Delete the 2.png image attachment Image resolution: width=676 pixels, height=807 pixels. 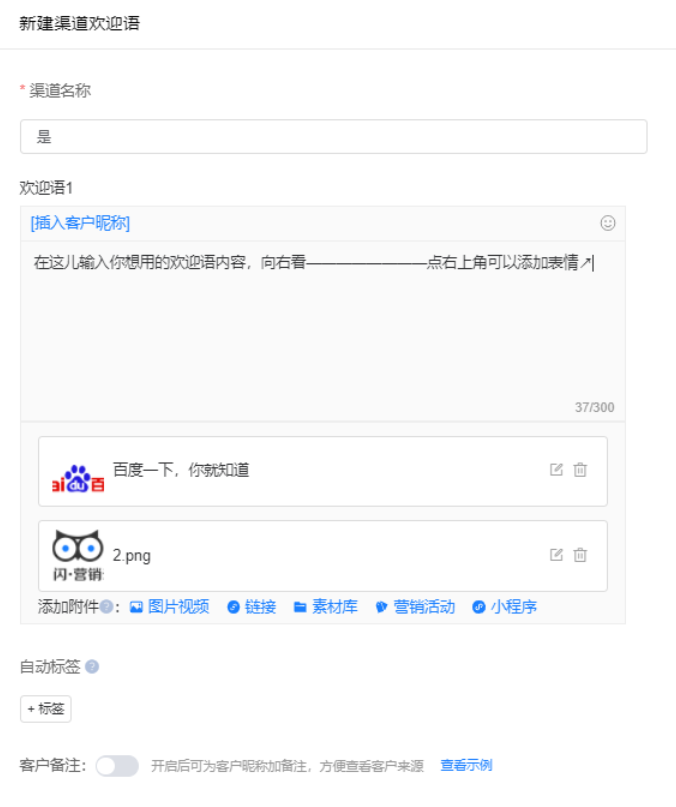580,555
